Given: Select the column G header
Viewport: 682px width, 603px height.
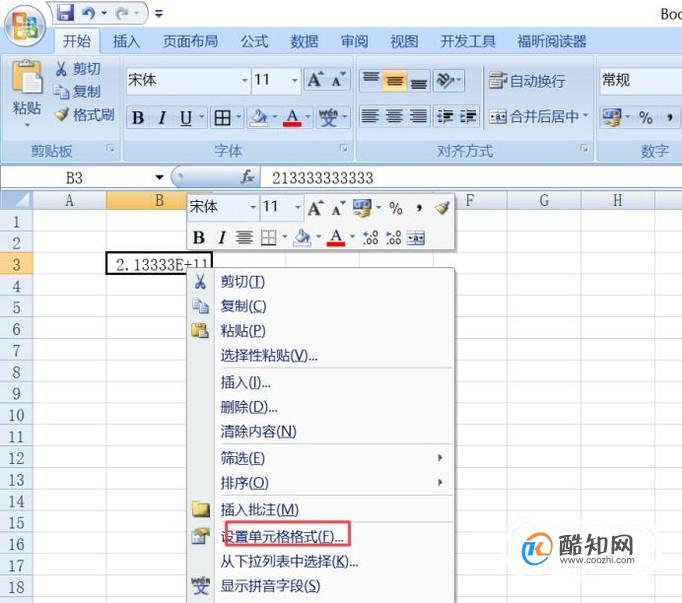Looking at the screenshot, I should click(544, 200).
